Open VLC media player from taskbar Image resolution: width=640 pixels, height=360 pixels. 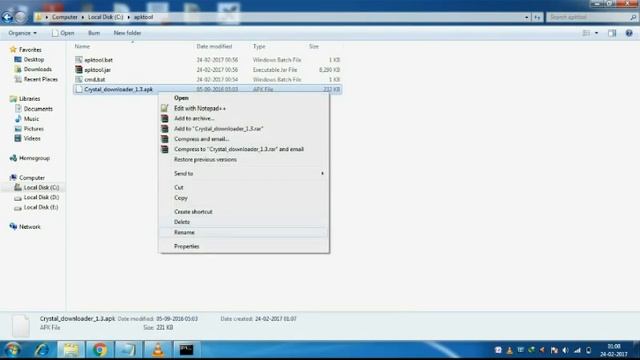tap(158, 350)
